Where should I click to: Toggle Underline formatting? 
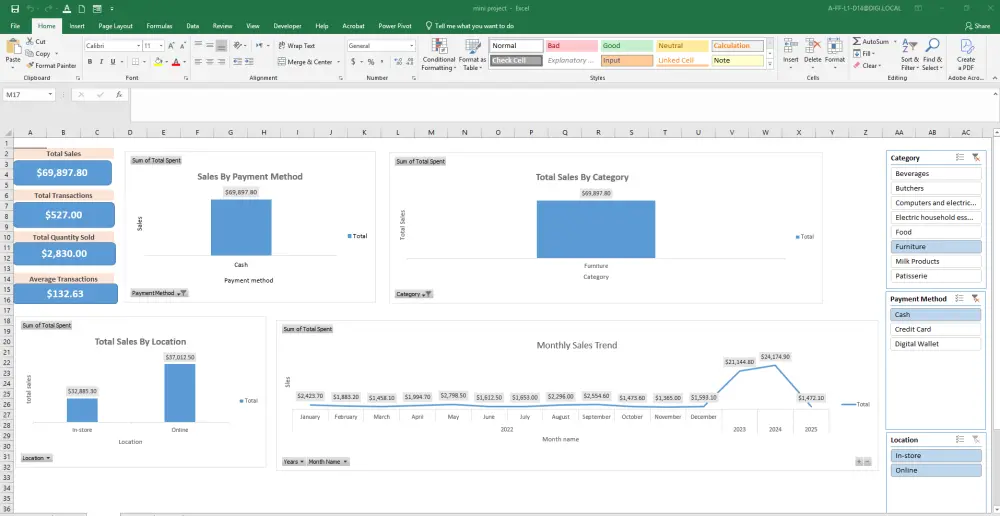click(113, 62)
